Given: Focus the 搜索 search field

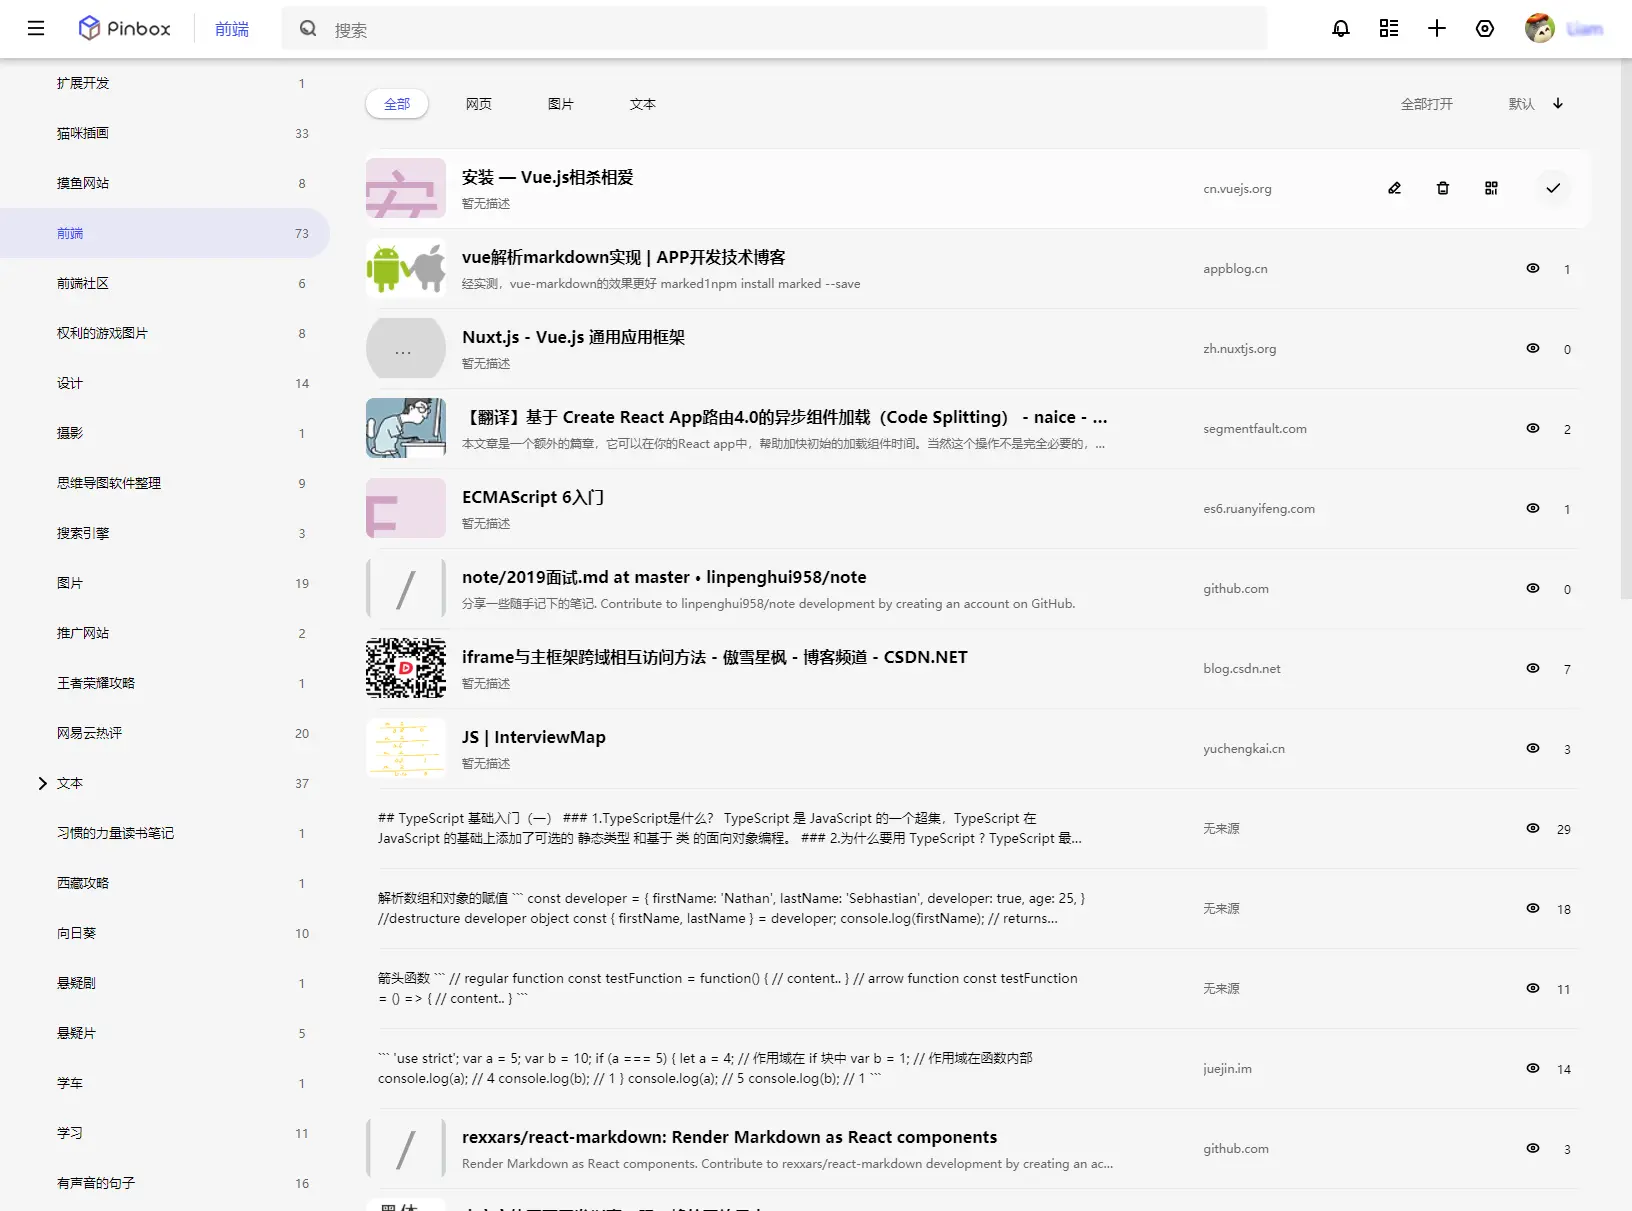Looking at the screenshot, I should coord(775,29).
